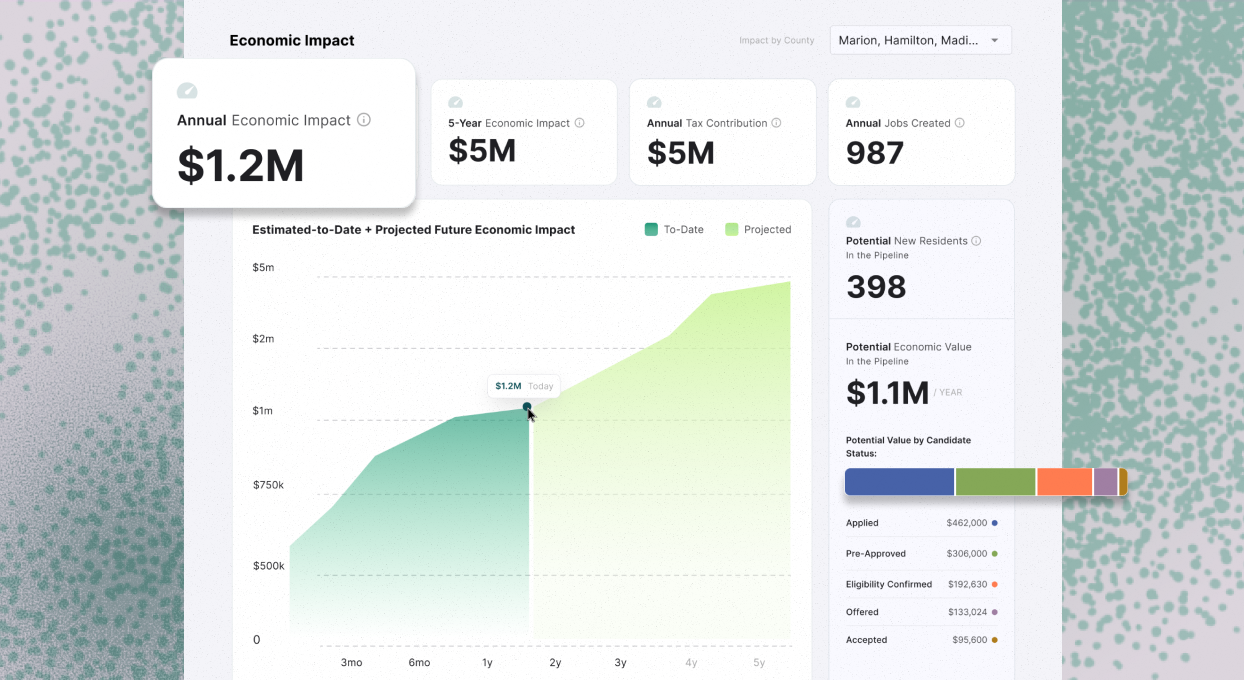This screenshot has height=680, width=1244.
Task: Click the Accepted $95,600 row
Action: [921, 640]
